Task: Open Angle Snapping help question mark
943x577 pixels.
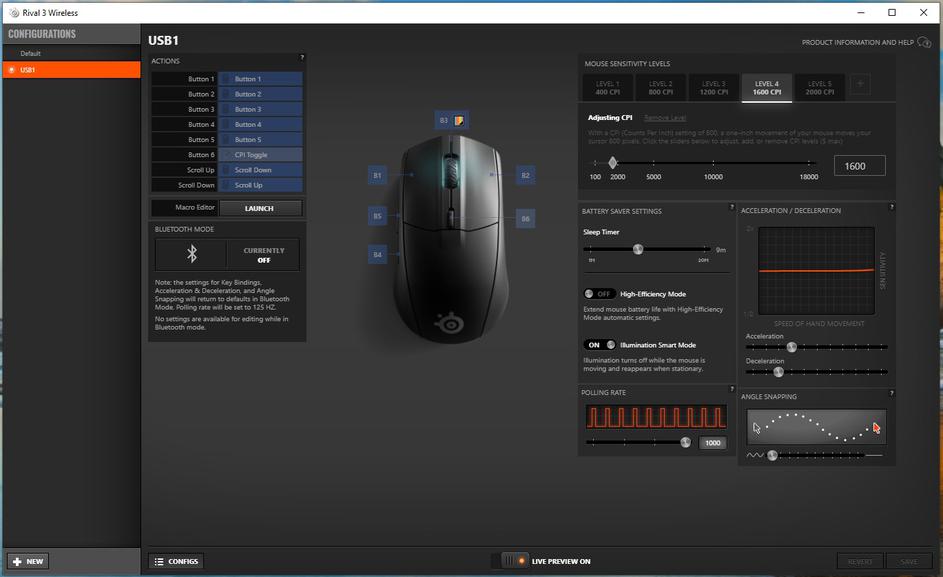Action: [x=891, y=393]
